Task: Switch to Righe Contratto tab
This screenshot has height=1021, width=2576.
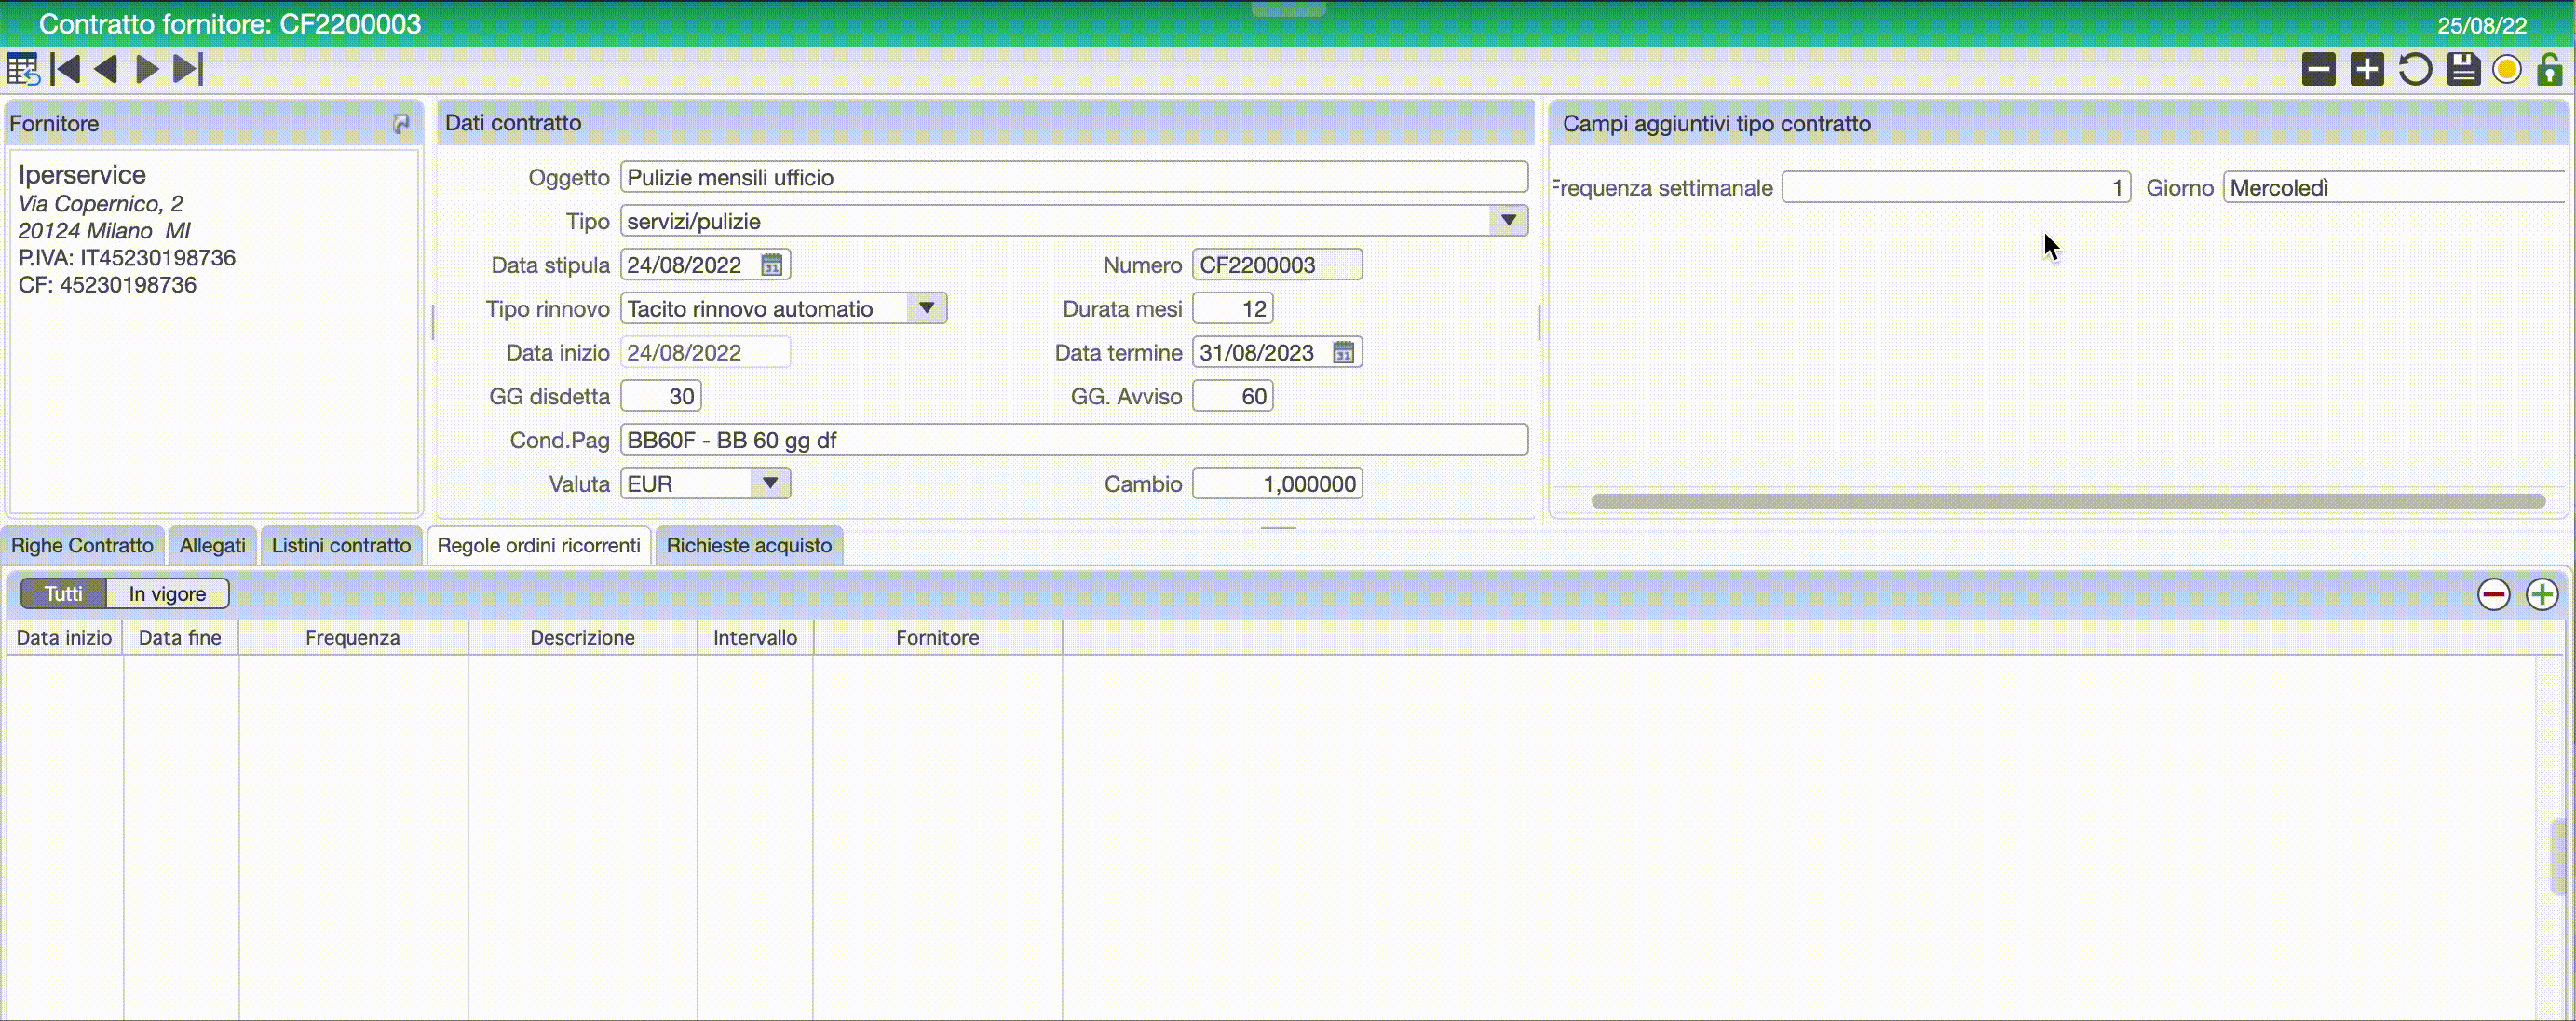Action: (82, 546)
